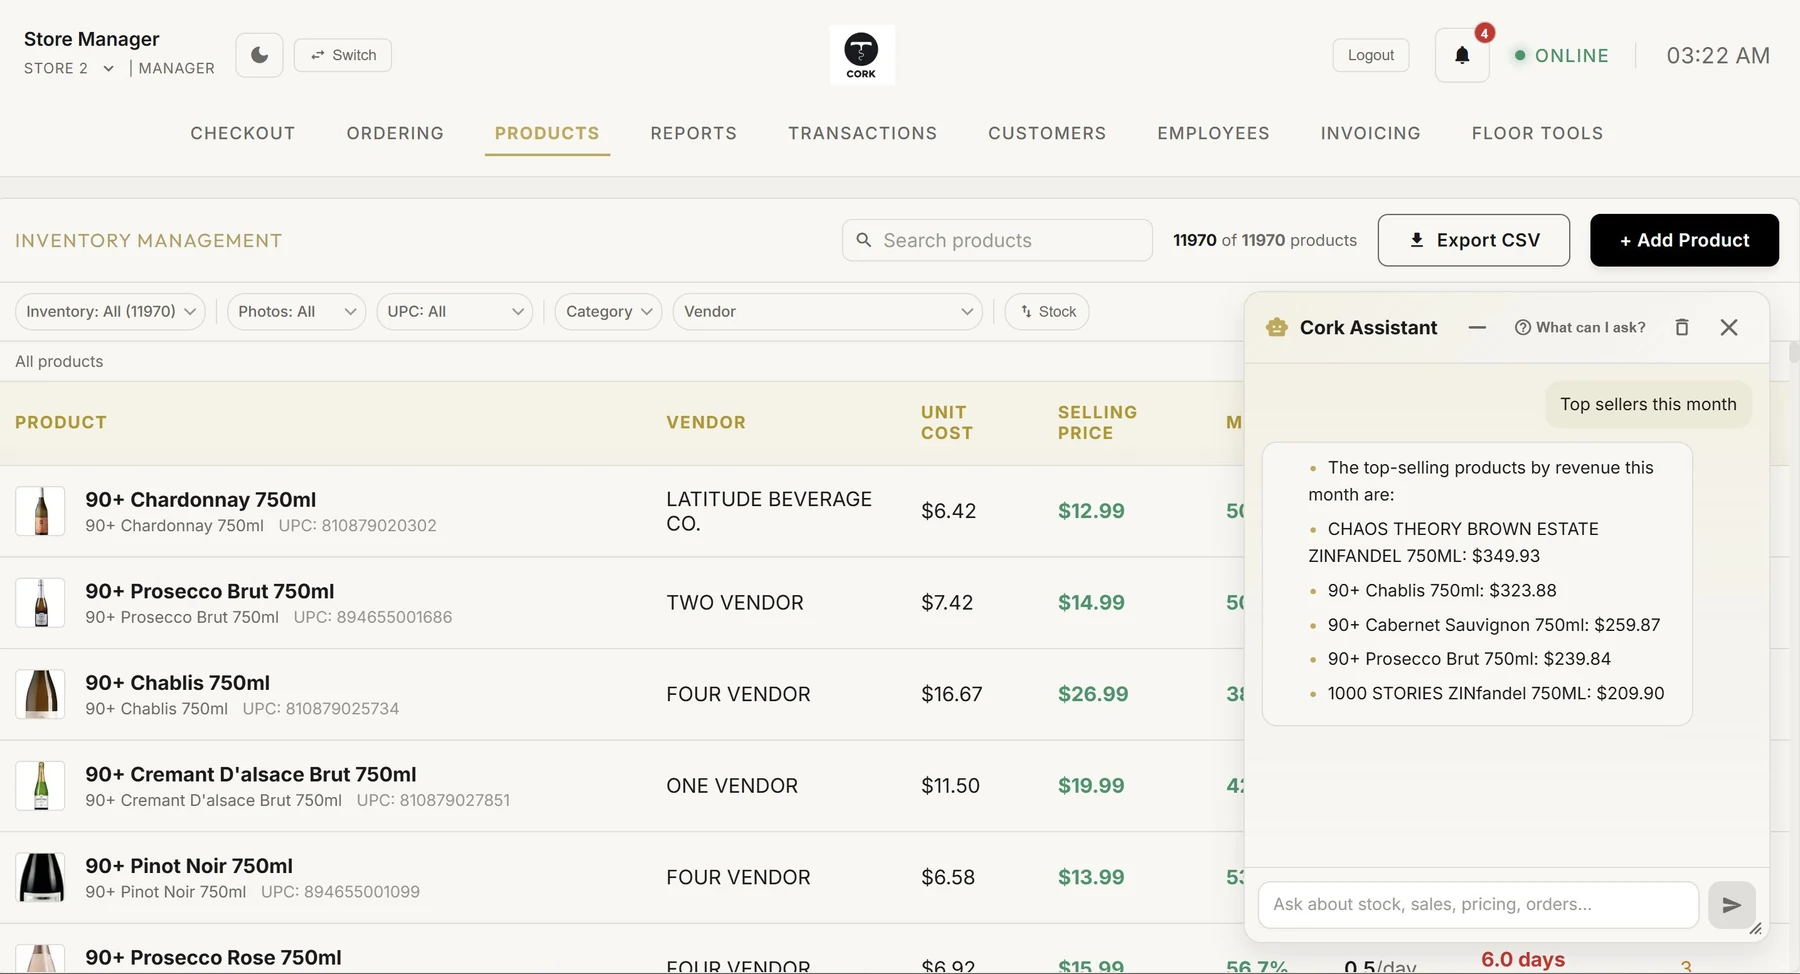The width and height of the screenshot is (1800, 974).
Task: Click Add Product button
Action: click(1684, 240)
